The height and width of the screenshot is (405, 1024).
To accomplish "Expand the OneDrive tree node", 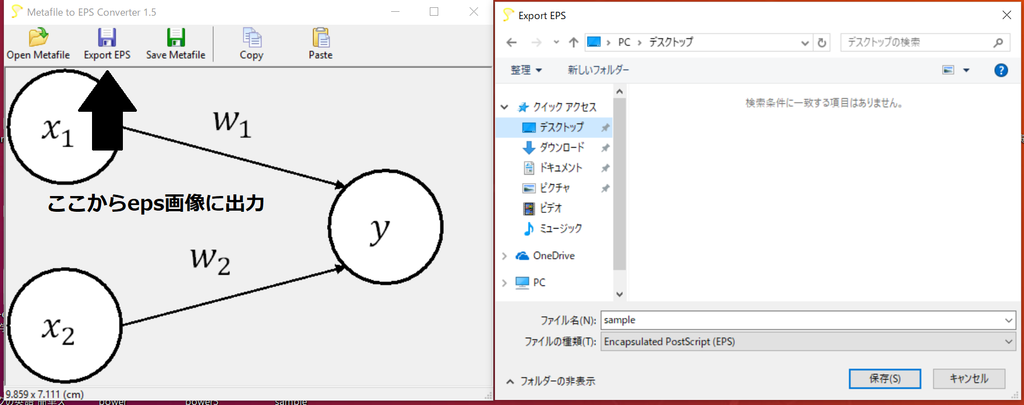I will pos(504,256).
